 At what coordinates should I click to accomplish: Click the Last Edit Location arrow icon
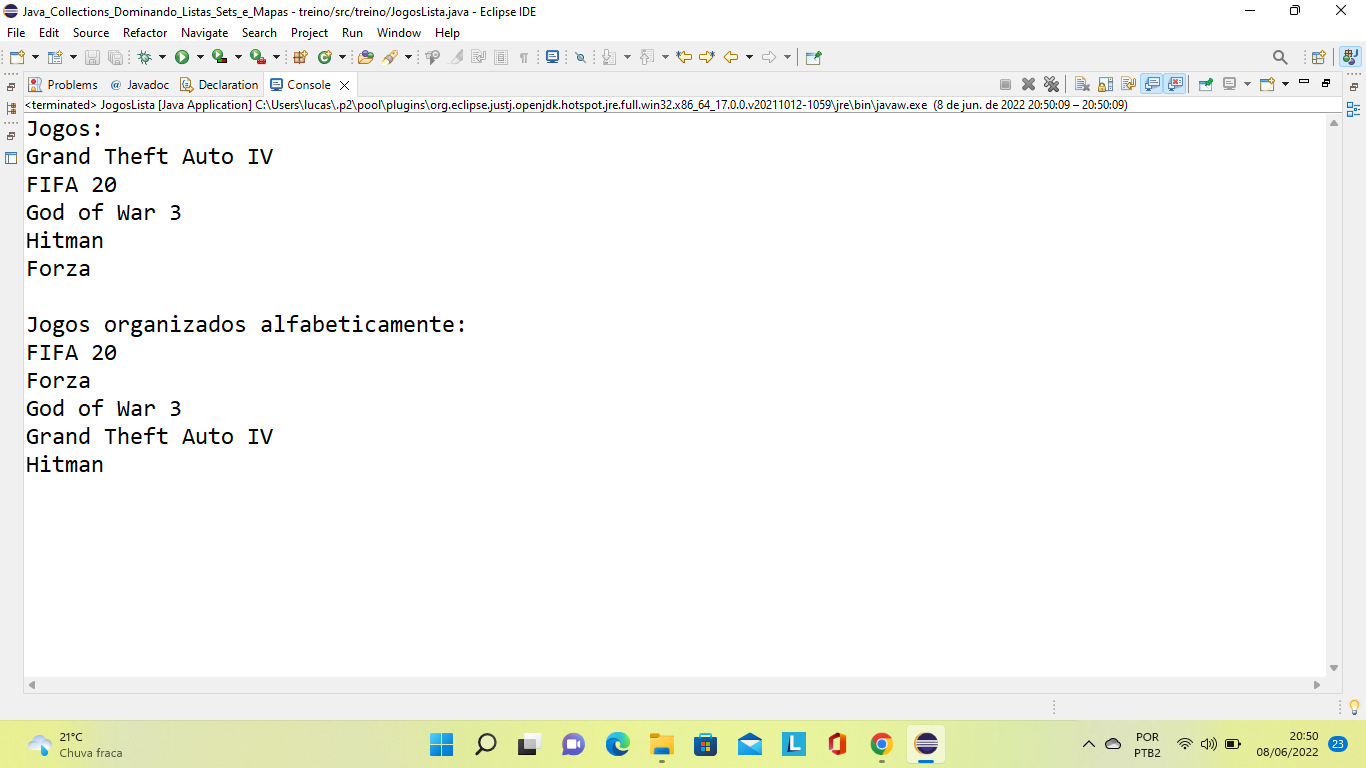(x=684, y=57)
